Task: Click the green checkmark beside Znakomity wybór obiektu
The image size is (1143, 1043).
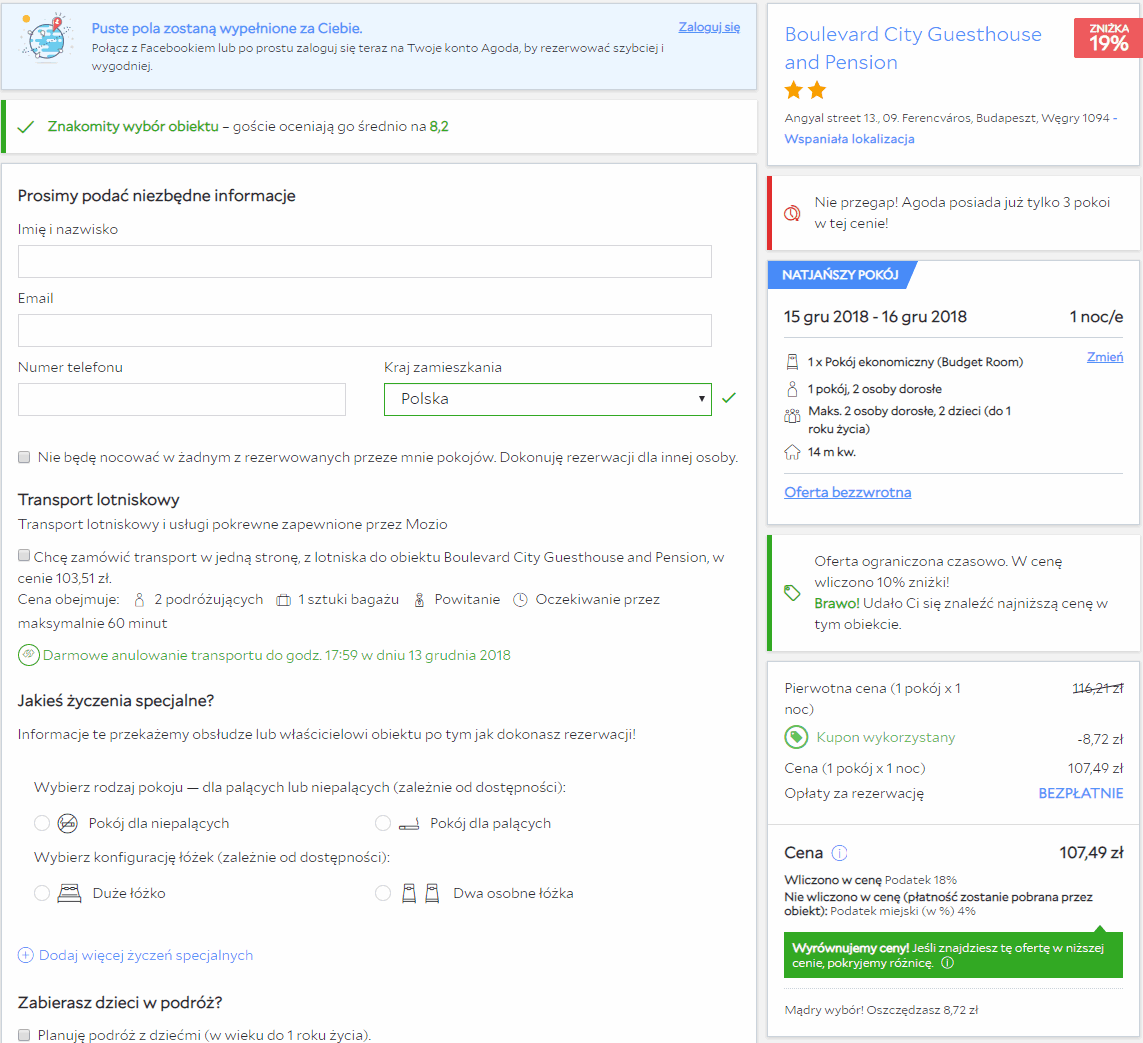Action: 26,127
